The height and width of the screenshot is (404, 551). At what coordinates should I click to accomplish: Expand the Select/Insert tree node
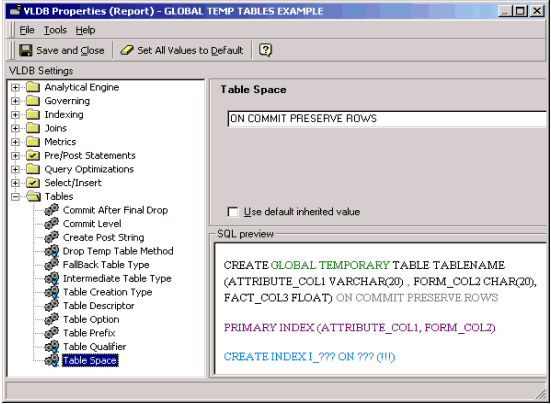15,183
